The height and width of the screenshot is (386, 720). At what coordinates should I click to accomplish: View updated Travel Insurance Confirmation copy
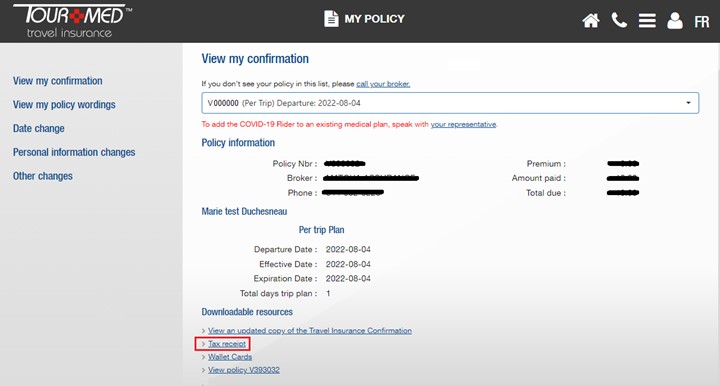coord(309,330)
